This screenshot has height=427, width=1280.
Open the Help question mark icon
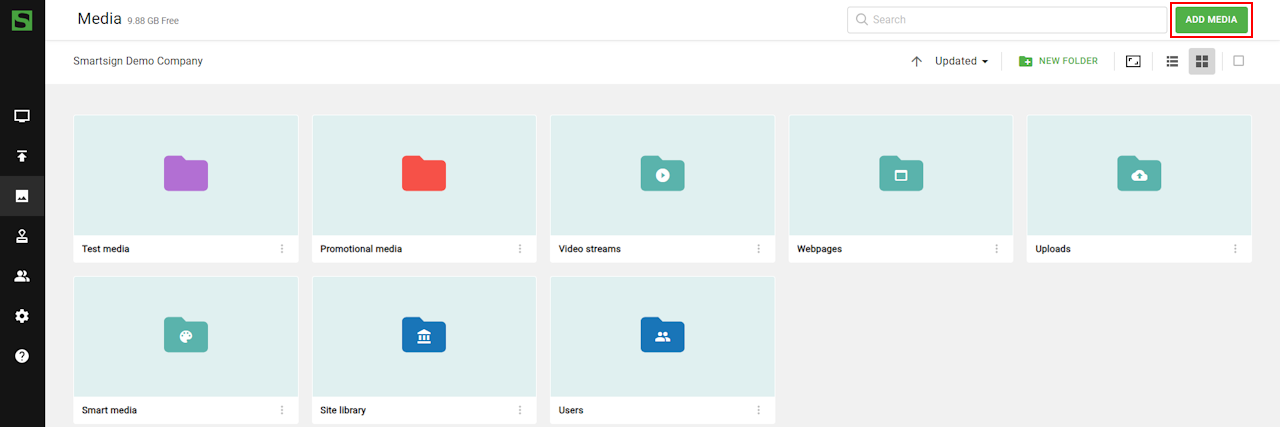coord(22,356)
